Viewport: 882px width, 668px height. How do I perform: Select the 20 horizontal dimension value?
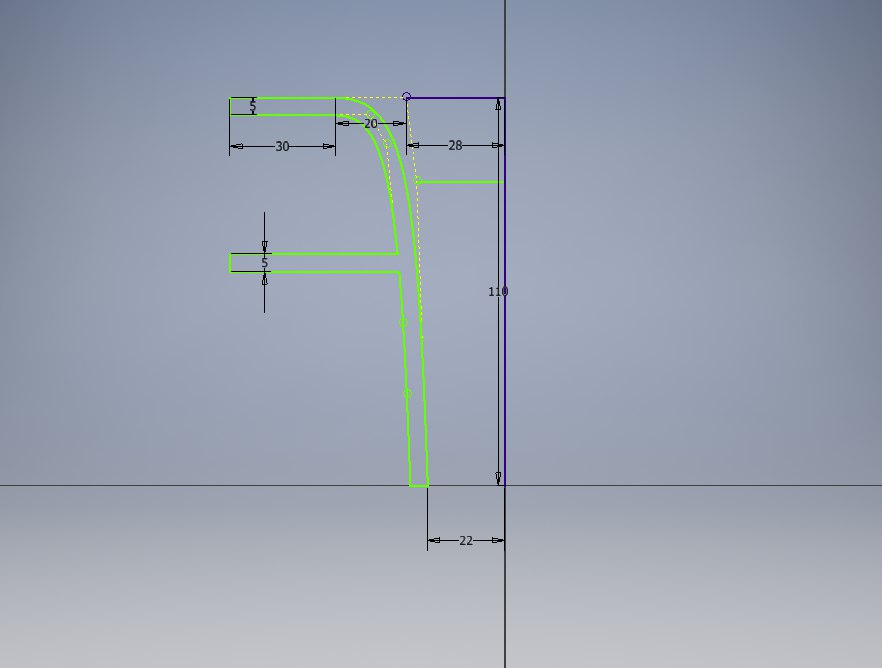point(371,124)
